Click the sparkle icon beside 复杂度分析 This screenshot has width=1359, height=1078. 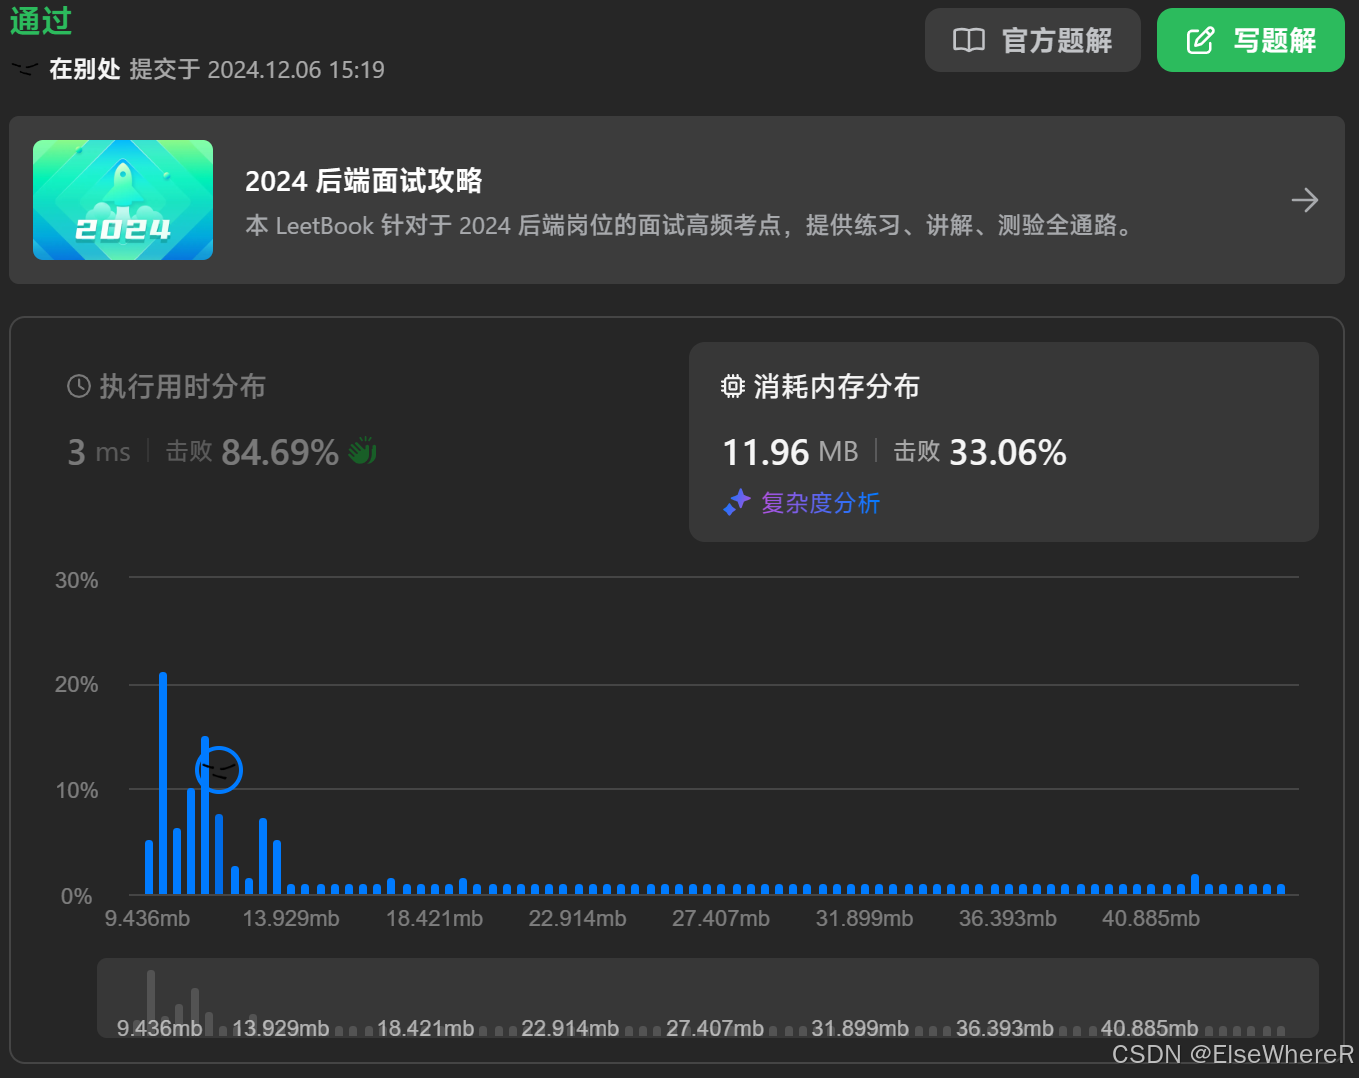737,502
